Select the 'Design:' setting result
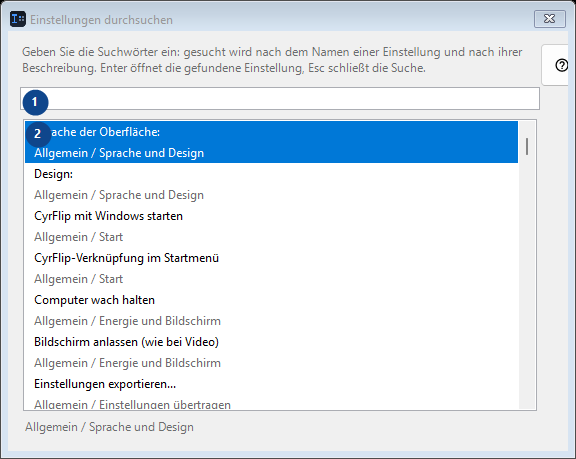This screenshot has height=459, width=576. coord(271,184)
